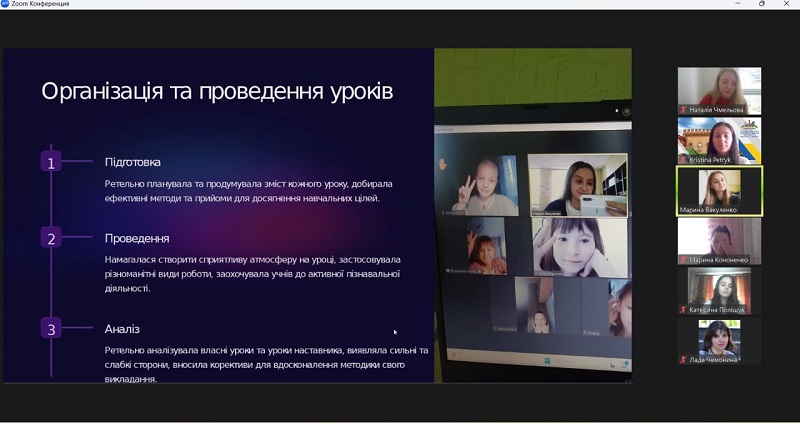The image size is (800, 423).
Task: Select Катерина Поліщук's video thumbnail
Action: coord(719,288)
